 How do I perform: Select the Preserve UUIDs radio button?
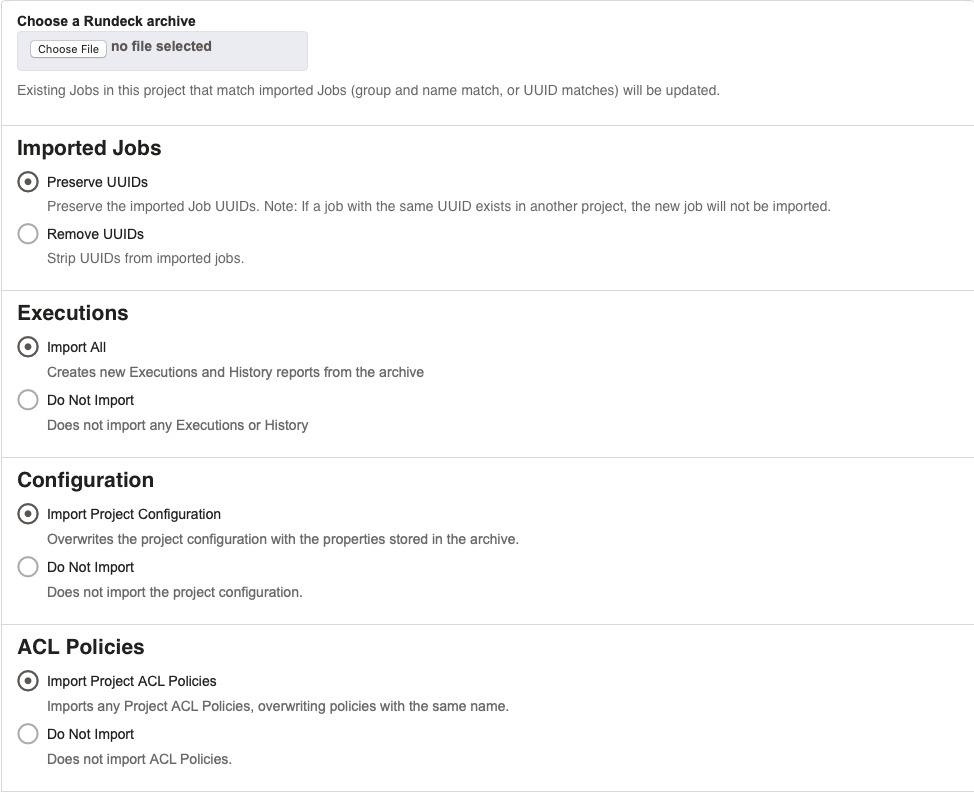coord(29,182)
